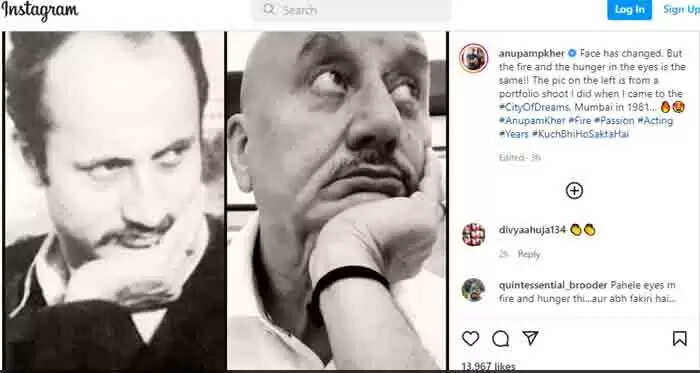Screen dimensions: 700x373
Task: Click the paper plane share icon
Action: pos(530,338)
